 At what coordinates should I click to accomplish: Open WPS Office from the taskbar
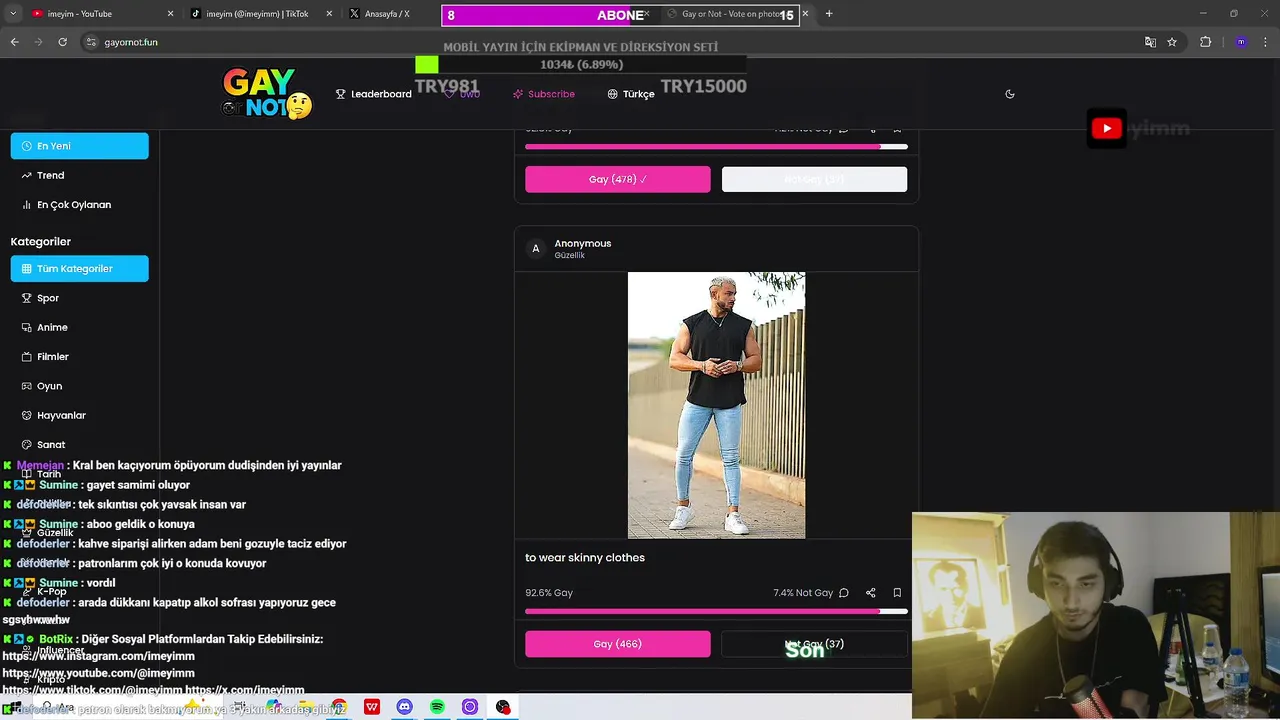(x=372, y=707)
